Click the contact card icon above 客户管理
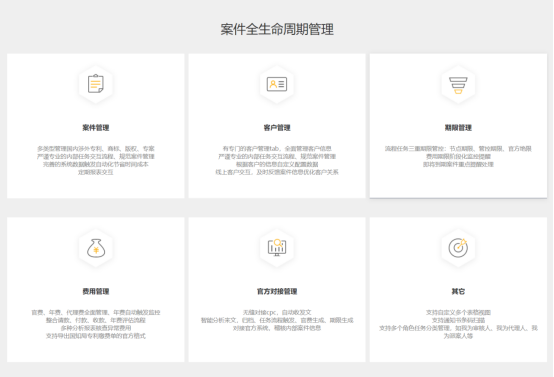This screenshot has height=377, width=554. tap(277, 84)
